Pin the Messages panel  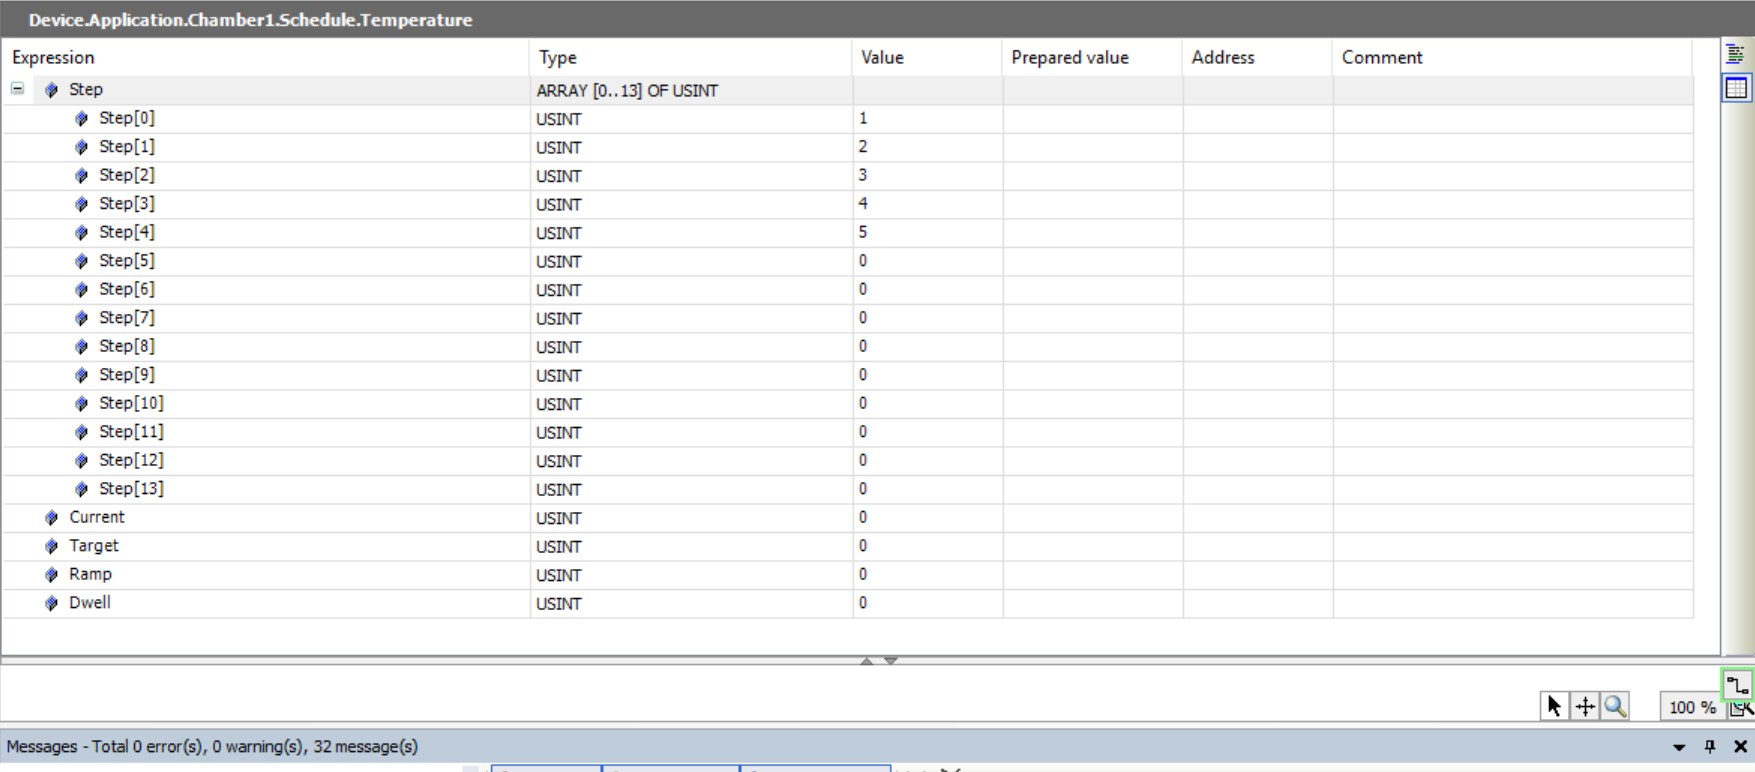[1710, 746]
